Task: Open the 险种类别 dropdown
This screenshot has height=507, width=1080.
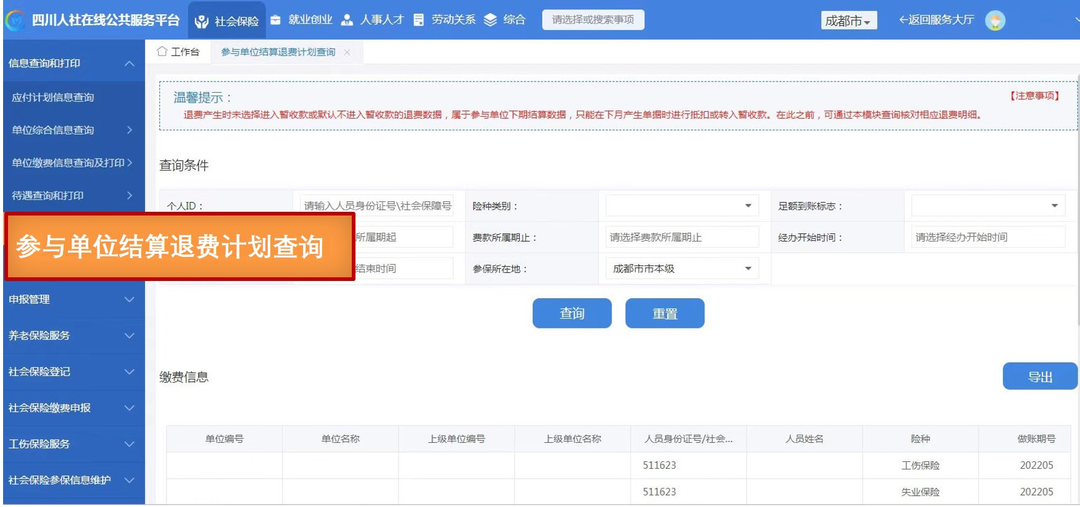Action: coord(682,205)
